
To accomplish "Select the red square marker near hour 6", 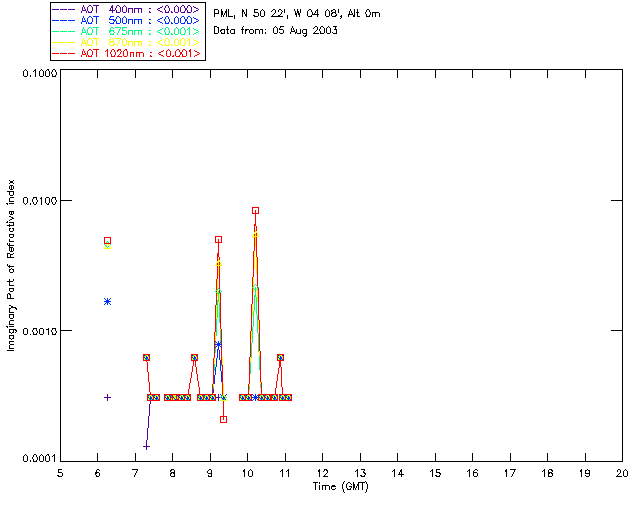I will [107, 241].
